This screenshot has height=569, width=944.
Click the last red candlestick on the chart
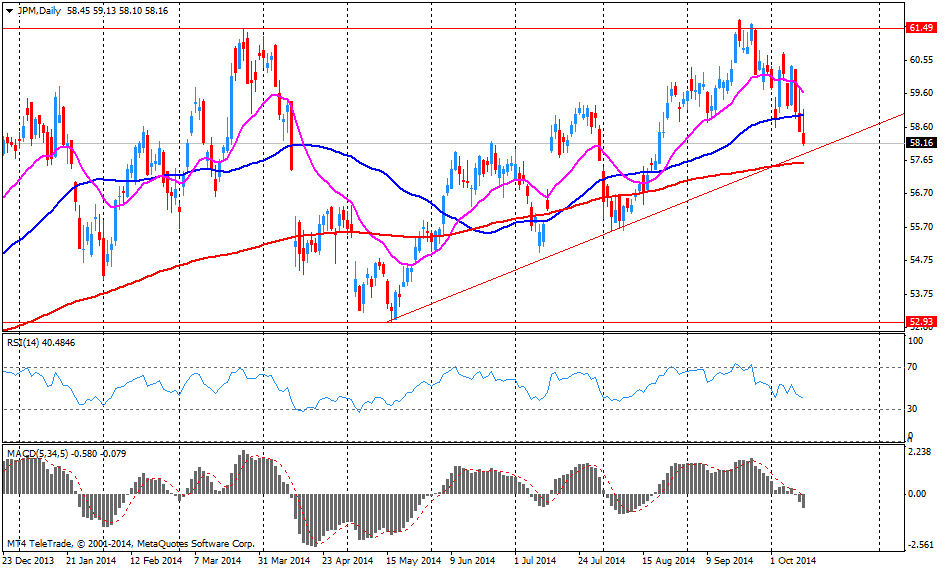point(804,130)
